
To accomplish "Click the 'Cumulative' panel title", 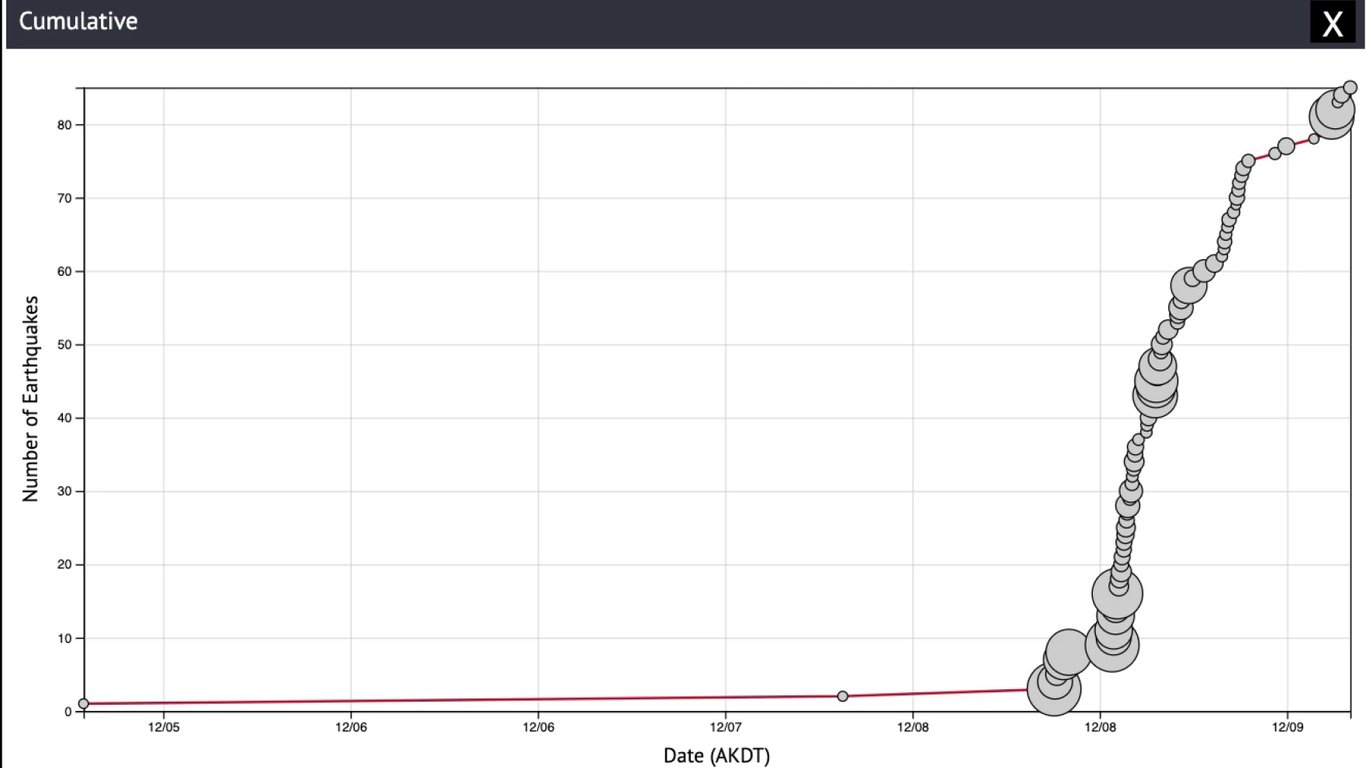I will coord(78,21).
